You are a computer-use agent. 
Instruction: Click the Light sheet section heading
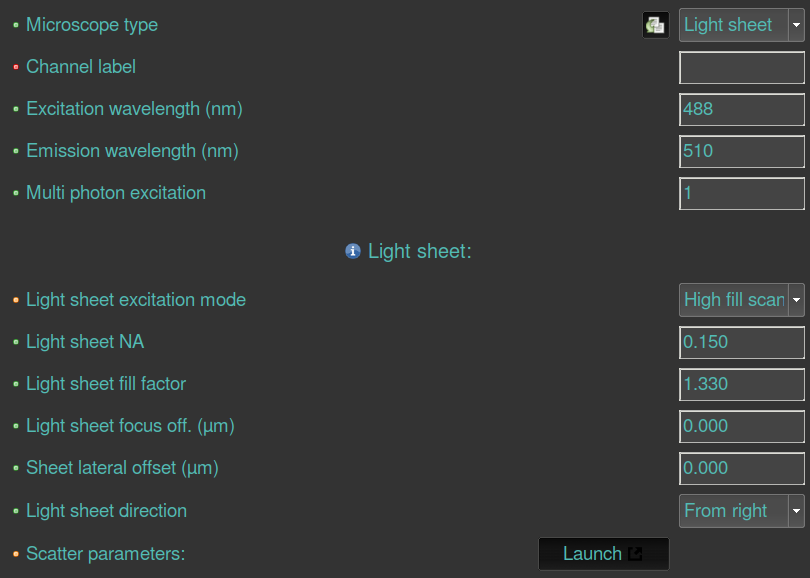(419, 251)
